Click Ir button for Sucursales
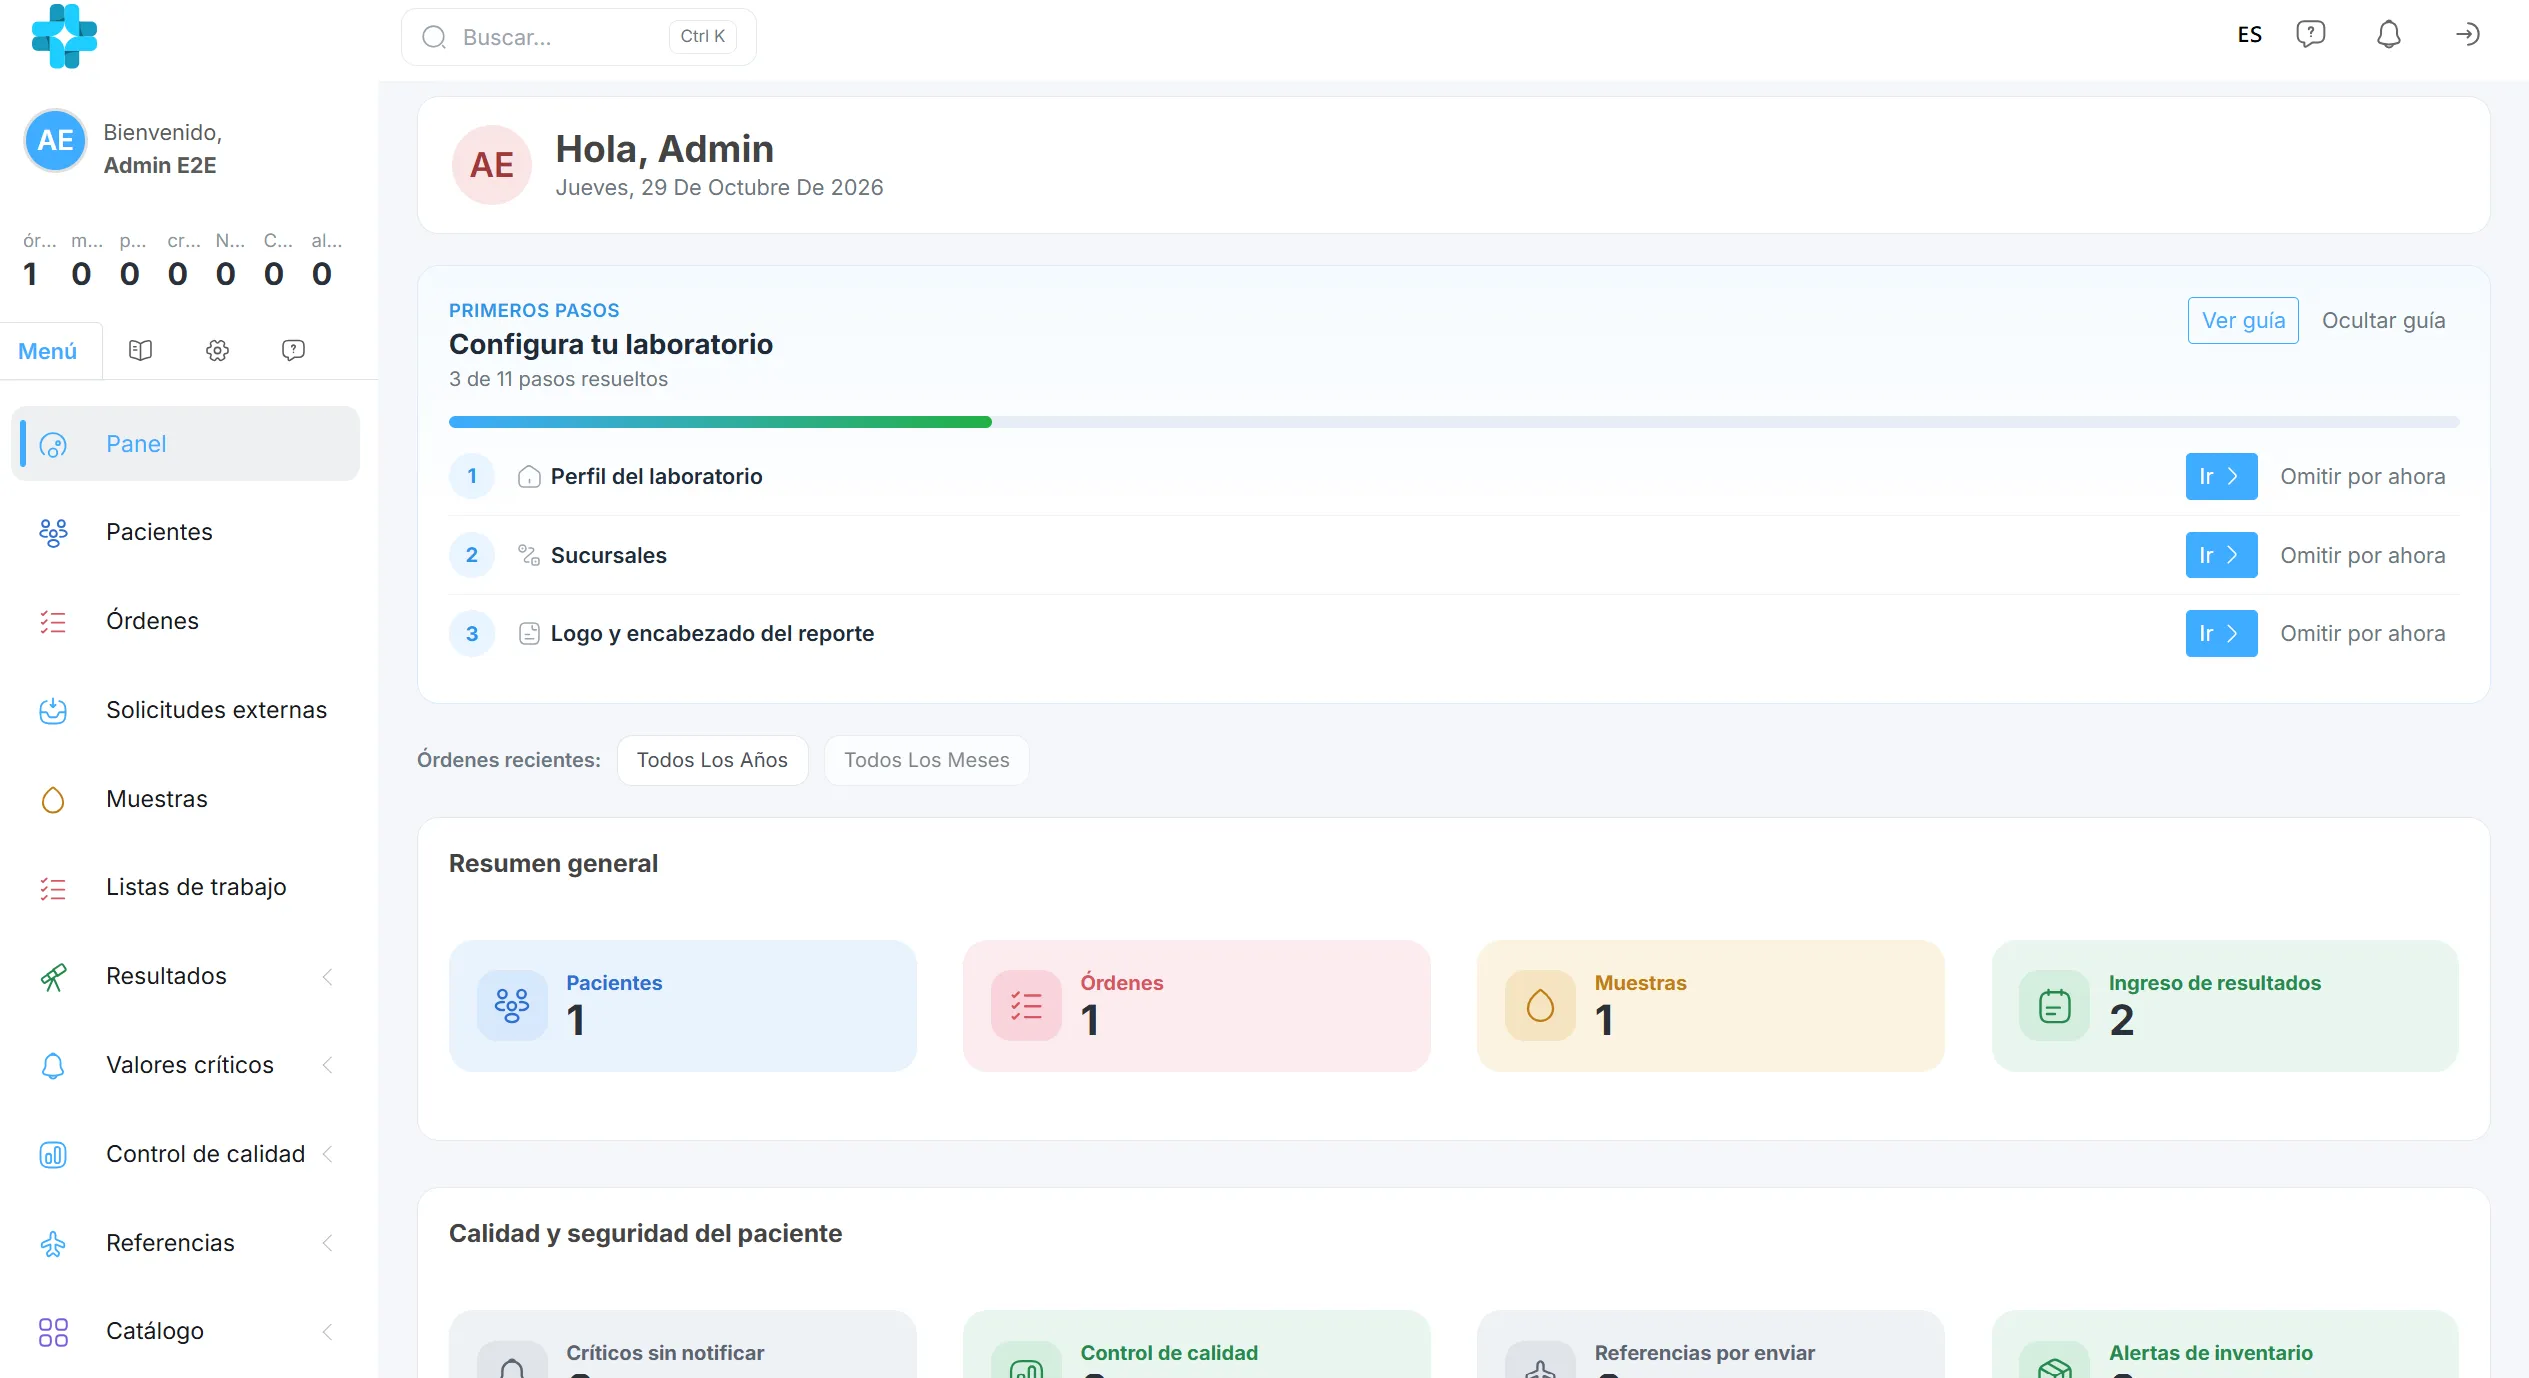 tap(2221, 555)
